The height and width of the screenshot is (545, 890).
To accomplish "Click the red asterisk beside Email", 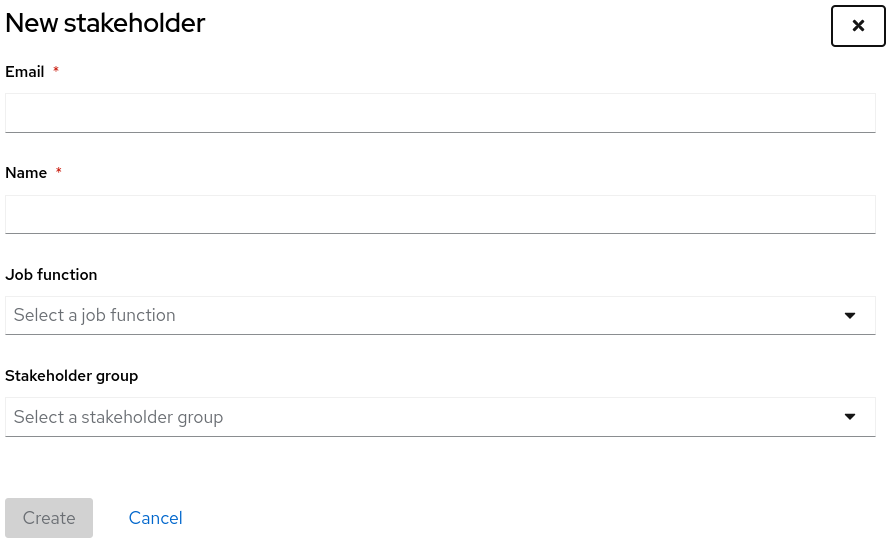I will [x=56, y=71].
